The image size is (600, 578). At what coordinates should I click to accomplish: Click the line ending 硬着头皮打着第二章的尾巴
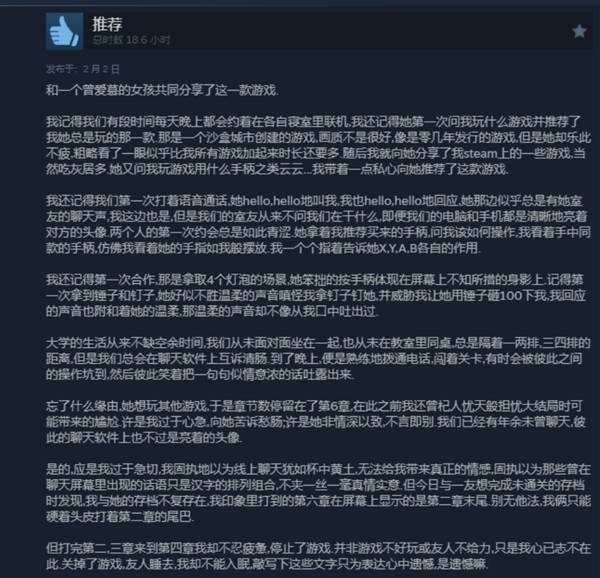click(x=120, y=517)
